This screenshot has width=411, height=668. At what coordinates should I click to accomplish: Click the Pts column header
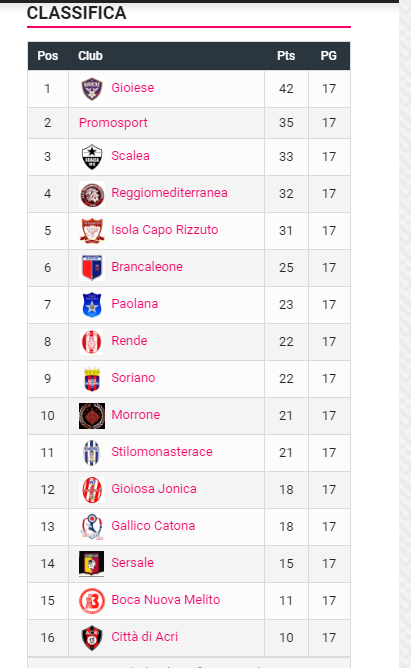[x=286, y=56]
